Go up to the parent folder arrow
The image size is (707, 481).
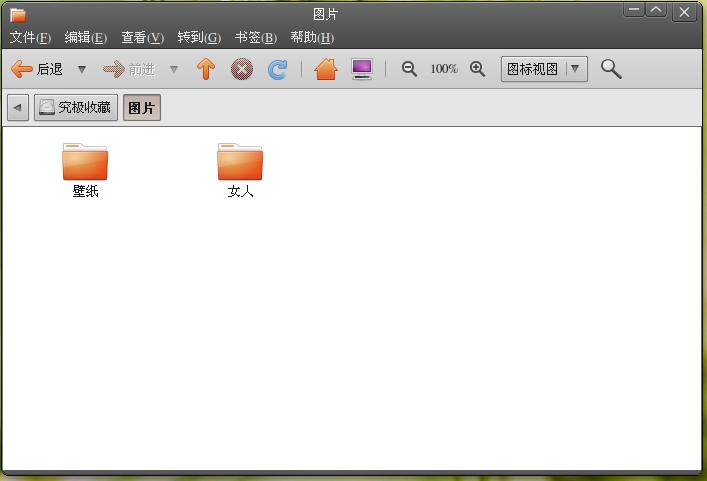pyautogui.click(x=206, y=69)
